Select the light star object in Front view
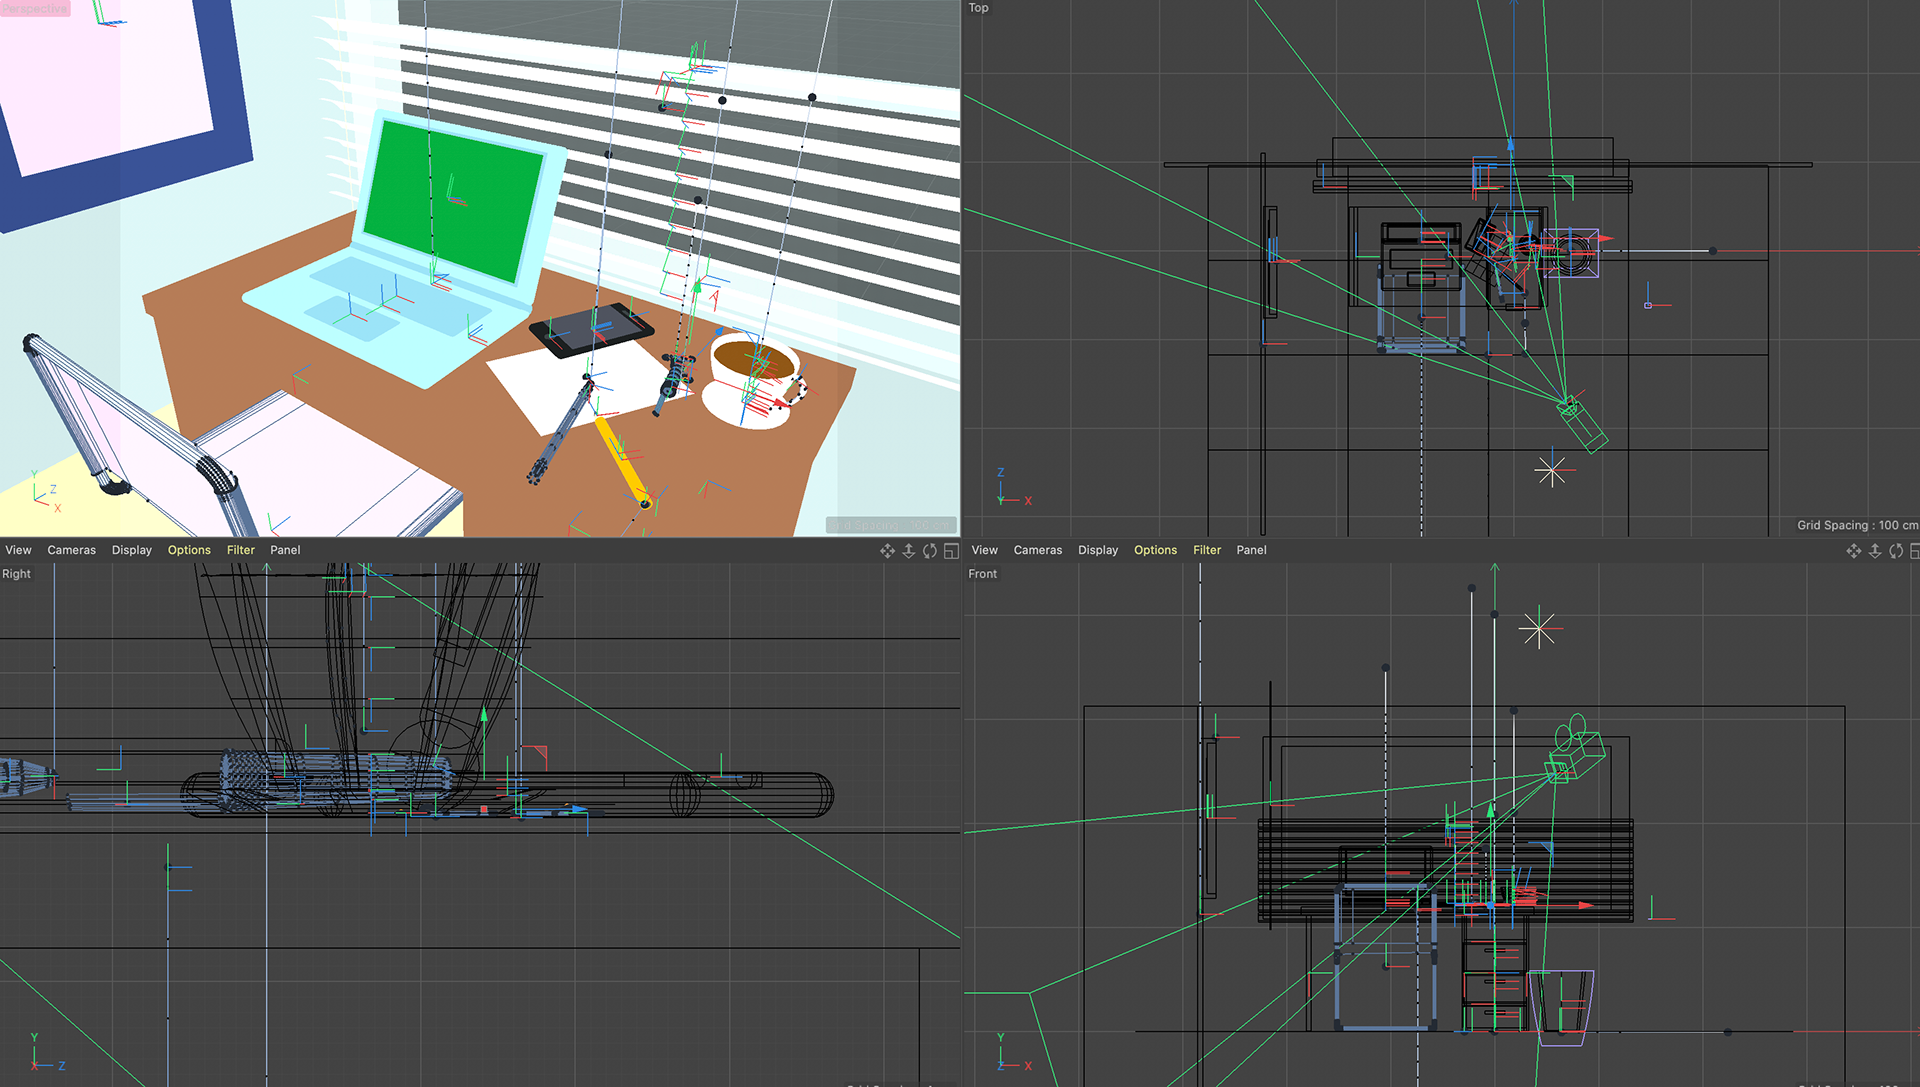1920x1087 pixels. 1538,629
